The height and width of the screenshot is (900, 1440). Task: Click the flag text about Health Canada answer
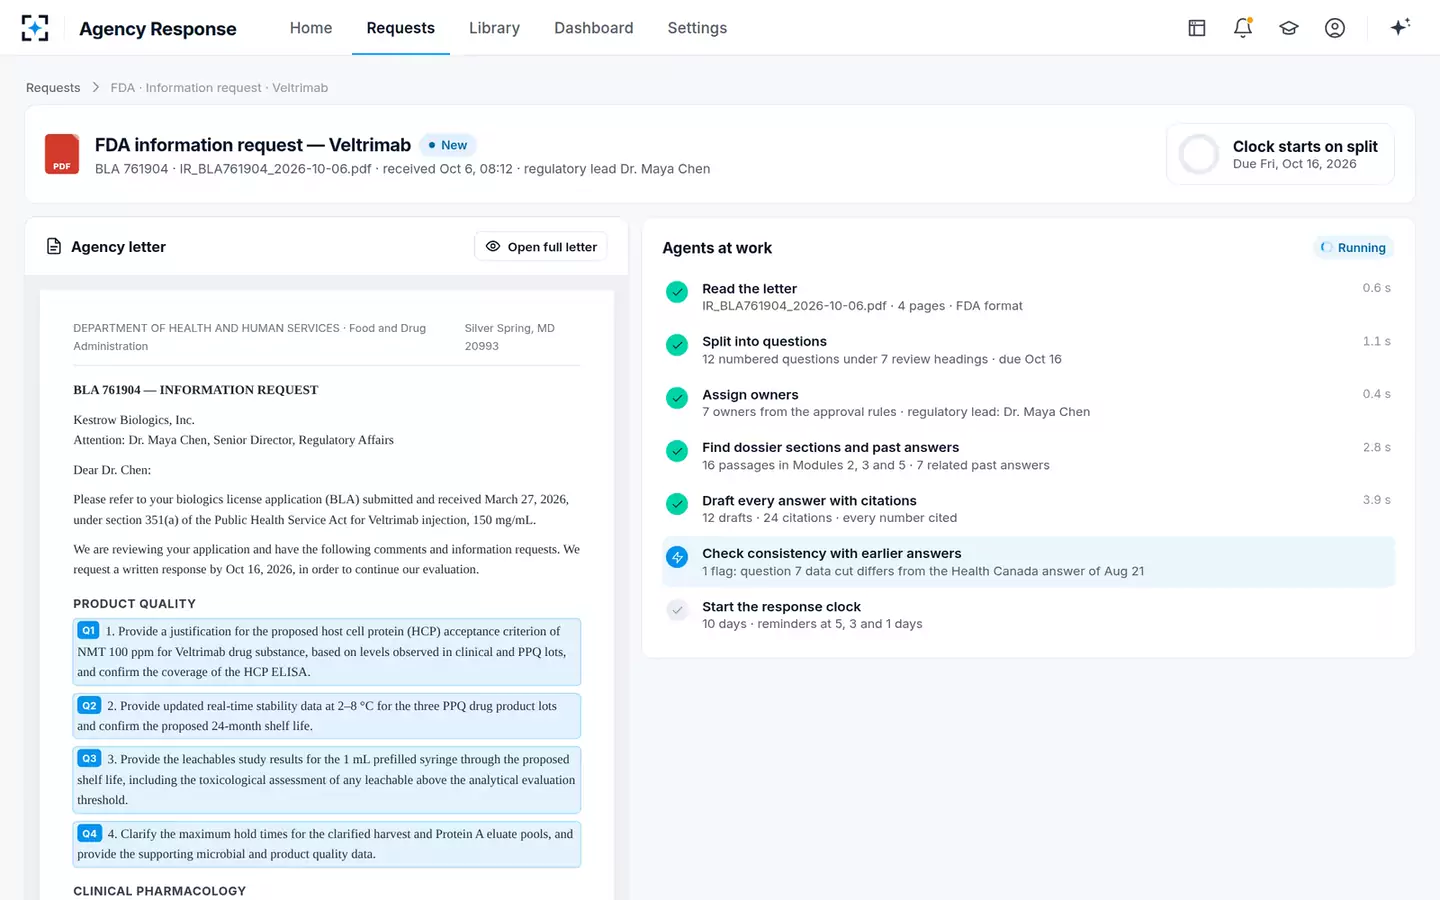click(x=923, y=571)
